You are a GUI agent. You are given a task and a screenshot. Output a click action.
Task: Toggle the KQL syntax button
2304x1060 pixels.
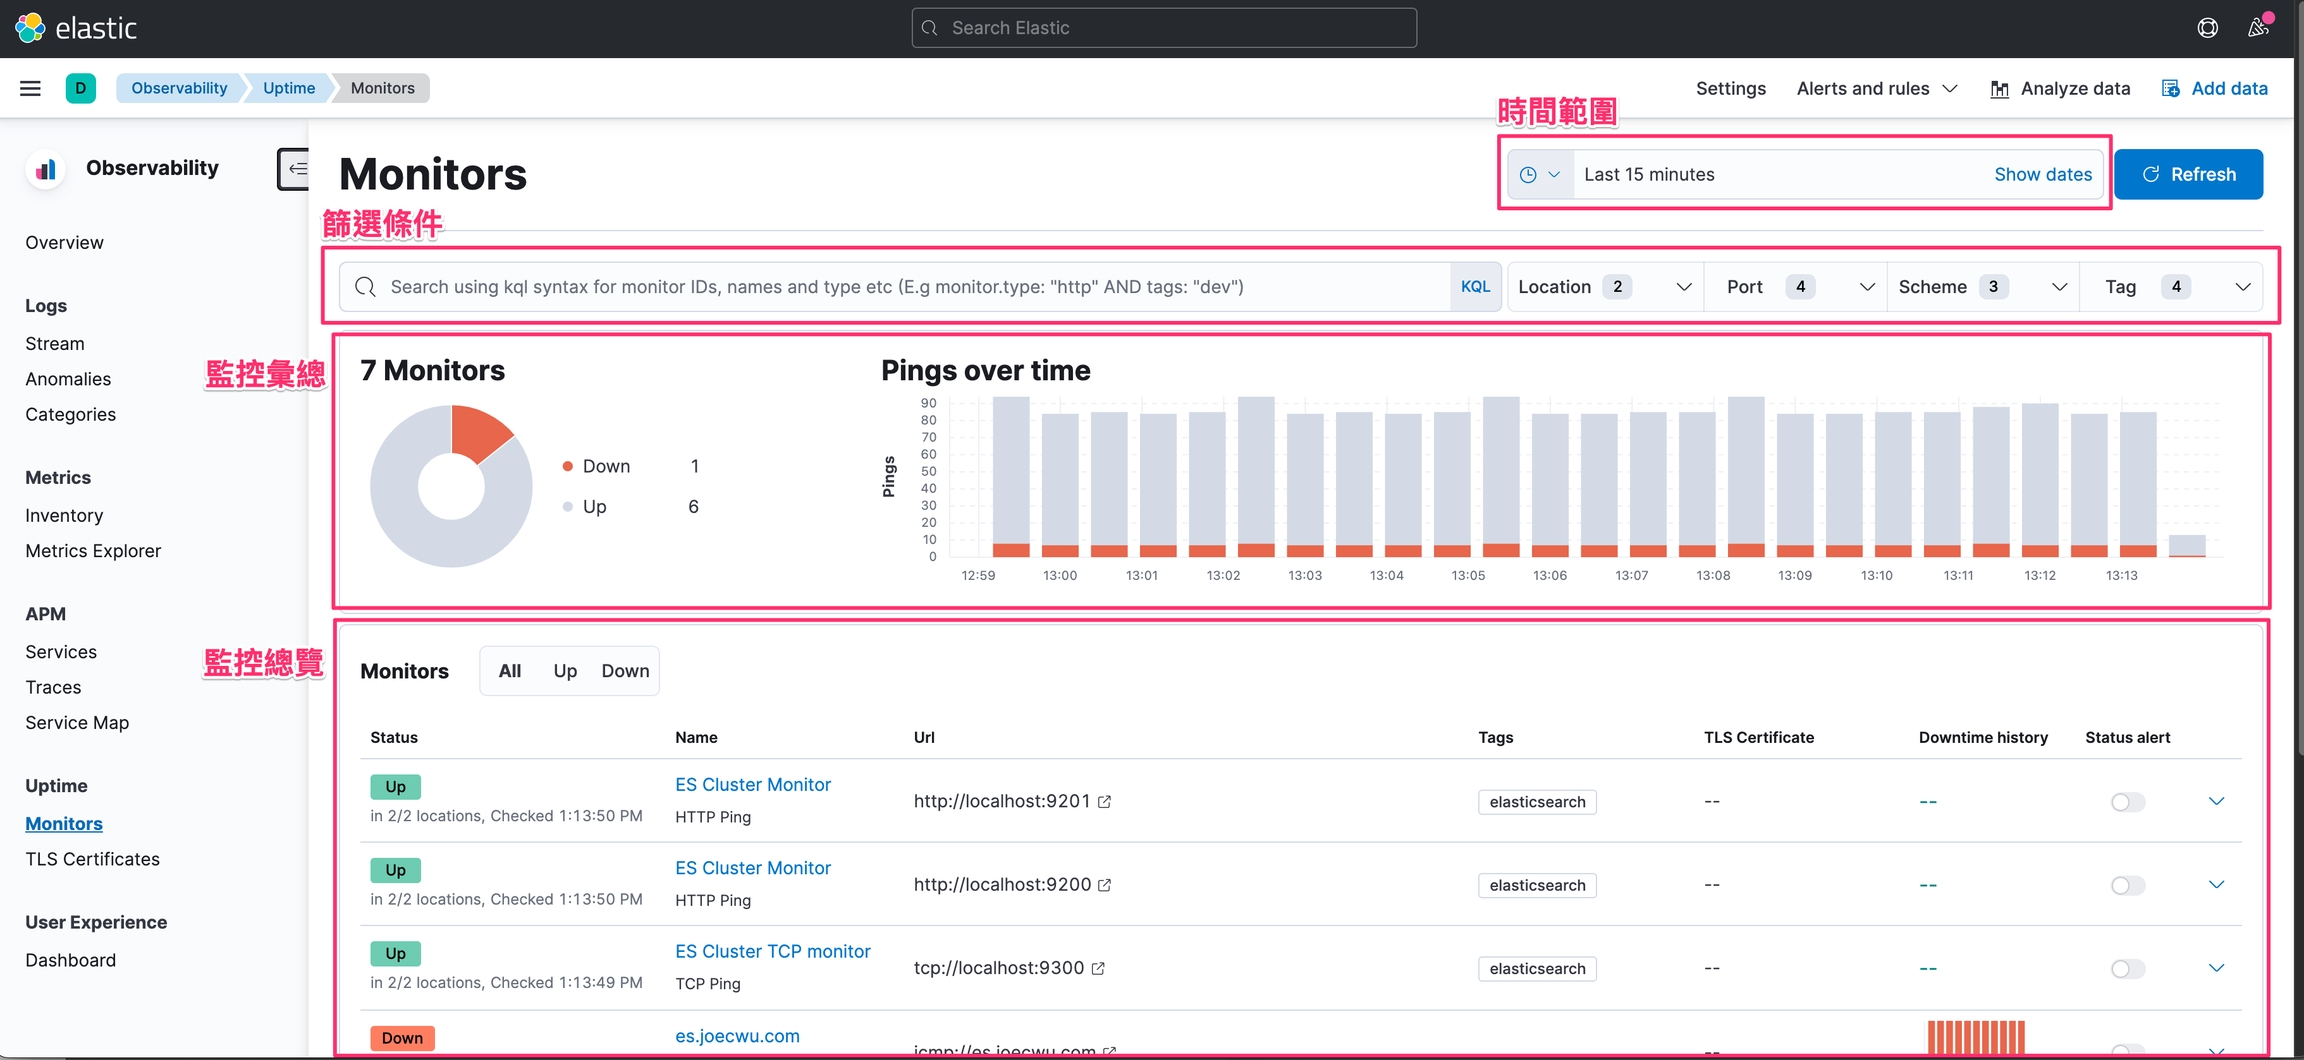tap(1475, 287)
